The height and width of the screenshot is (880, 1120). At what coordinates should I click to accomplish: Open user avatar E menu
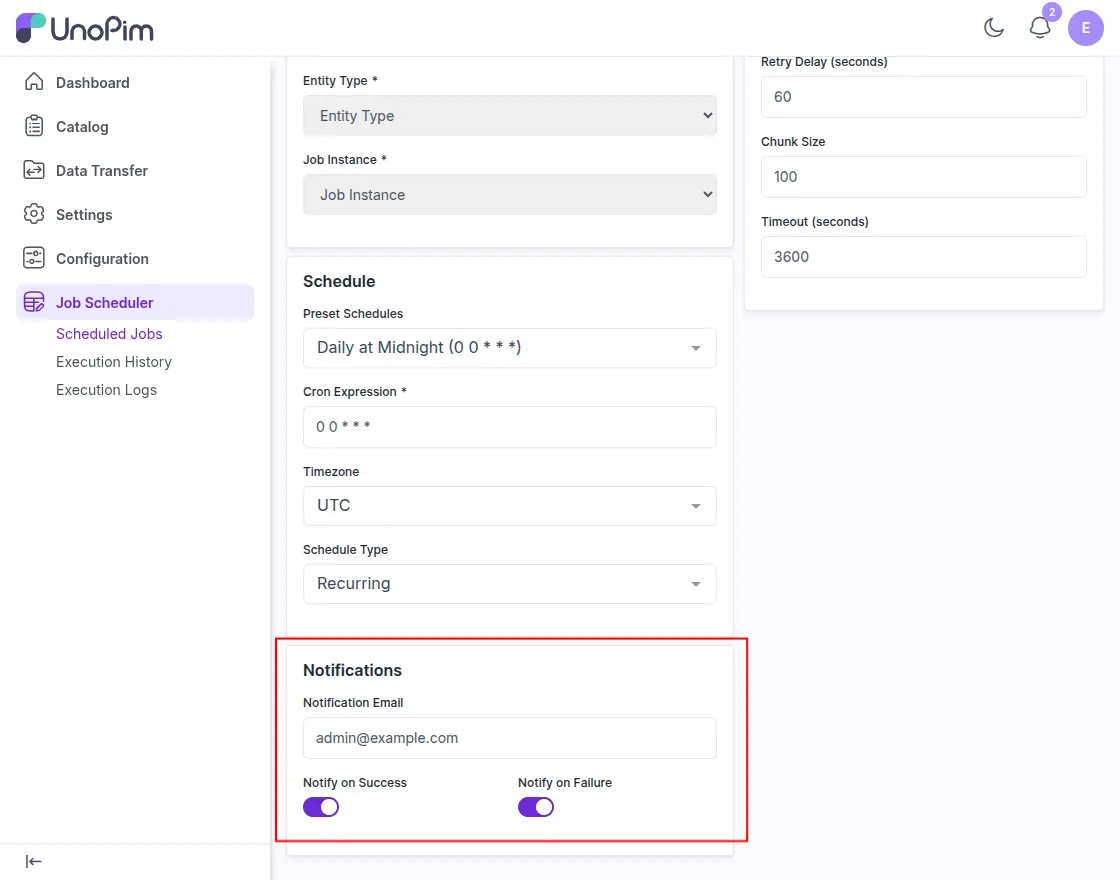coord(1085,28)
